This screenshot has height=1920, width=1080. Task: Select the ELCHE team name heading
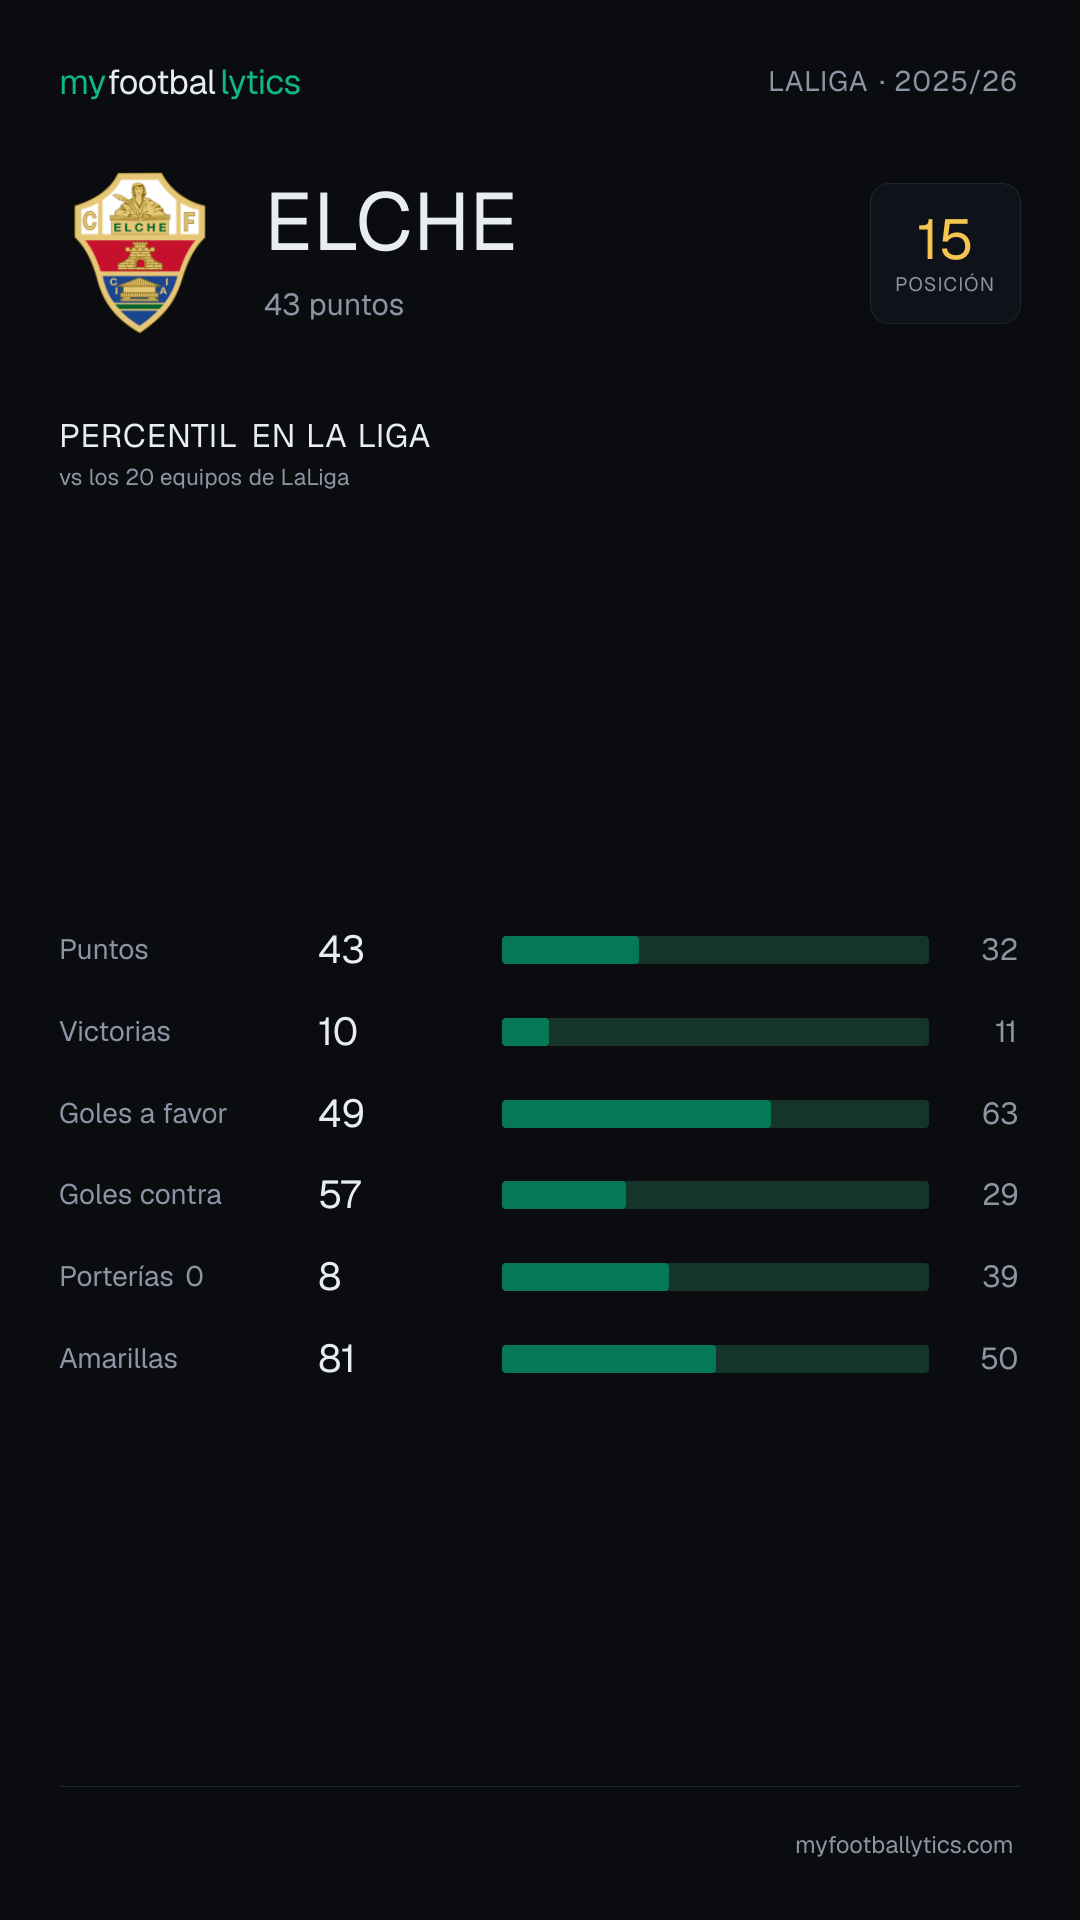tap(391, 222)
